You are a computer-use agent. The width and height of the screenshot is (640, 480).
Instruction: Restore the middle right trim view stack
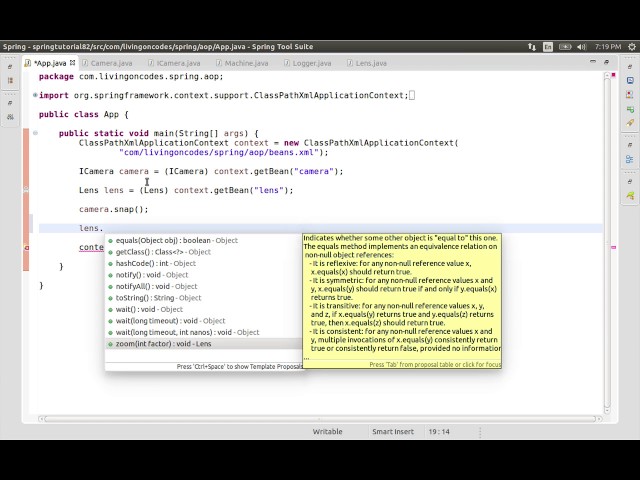[x=630, y=144]
